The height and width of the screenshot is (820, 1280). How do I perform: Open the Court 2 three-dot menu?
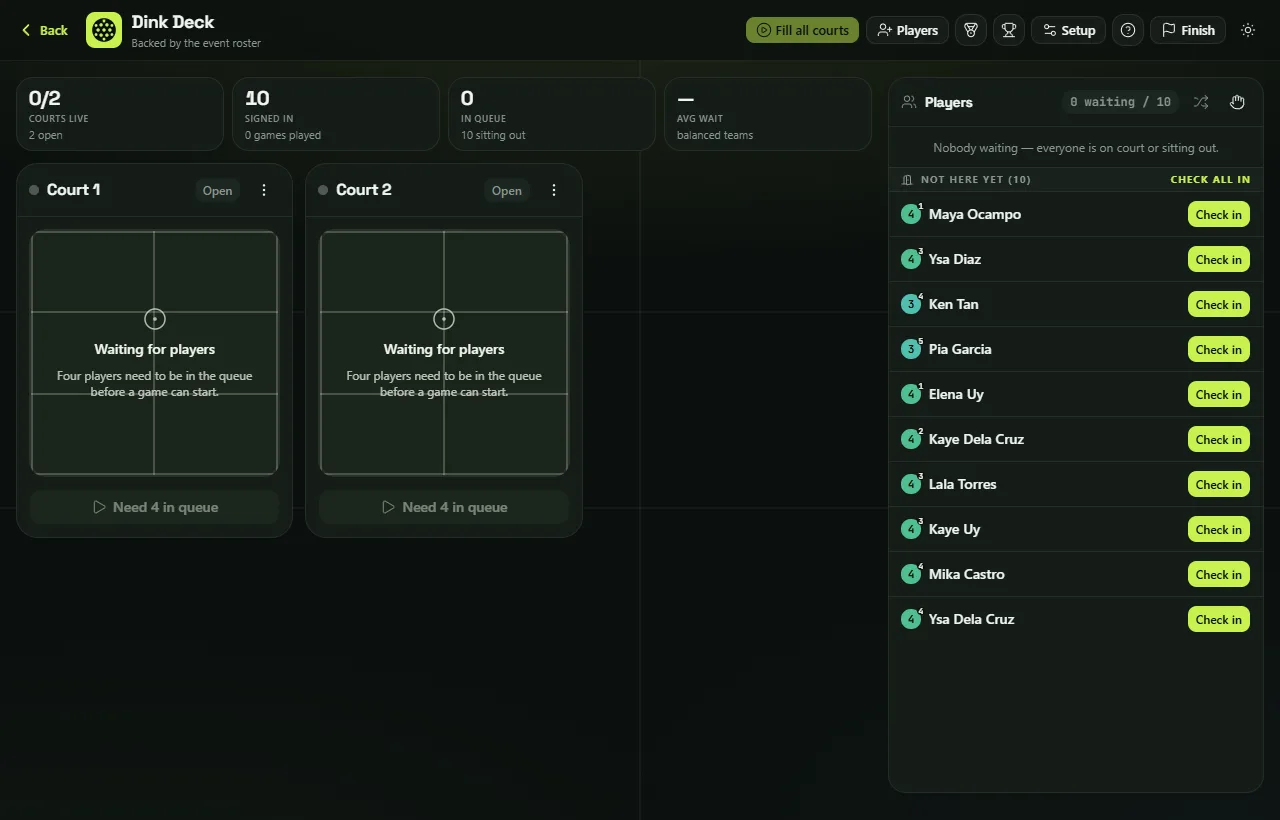(x=554, y=190)
